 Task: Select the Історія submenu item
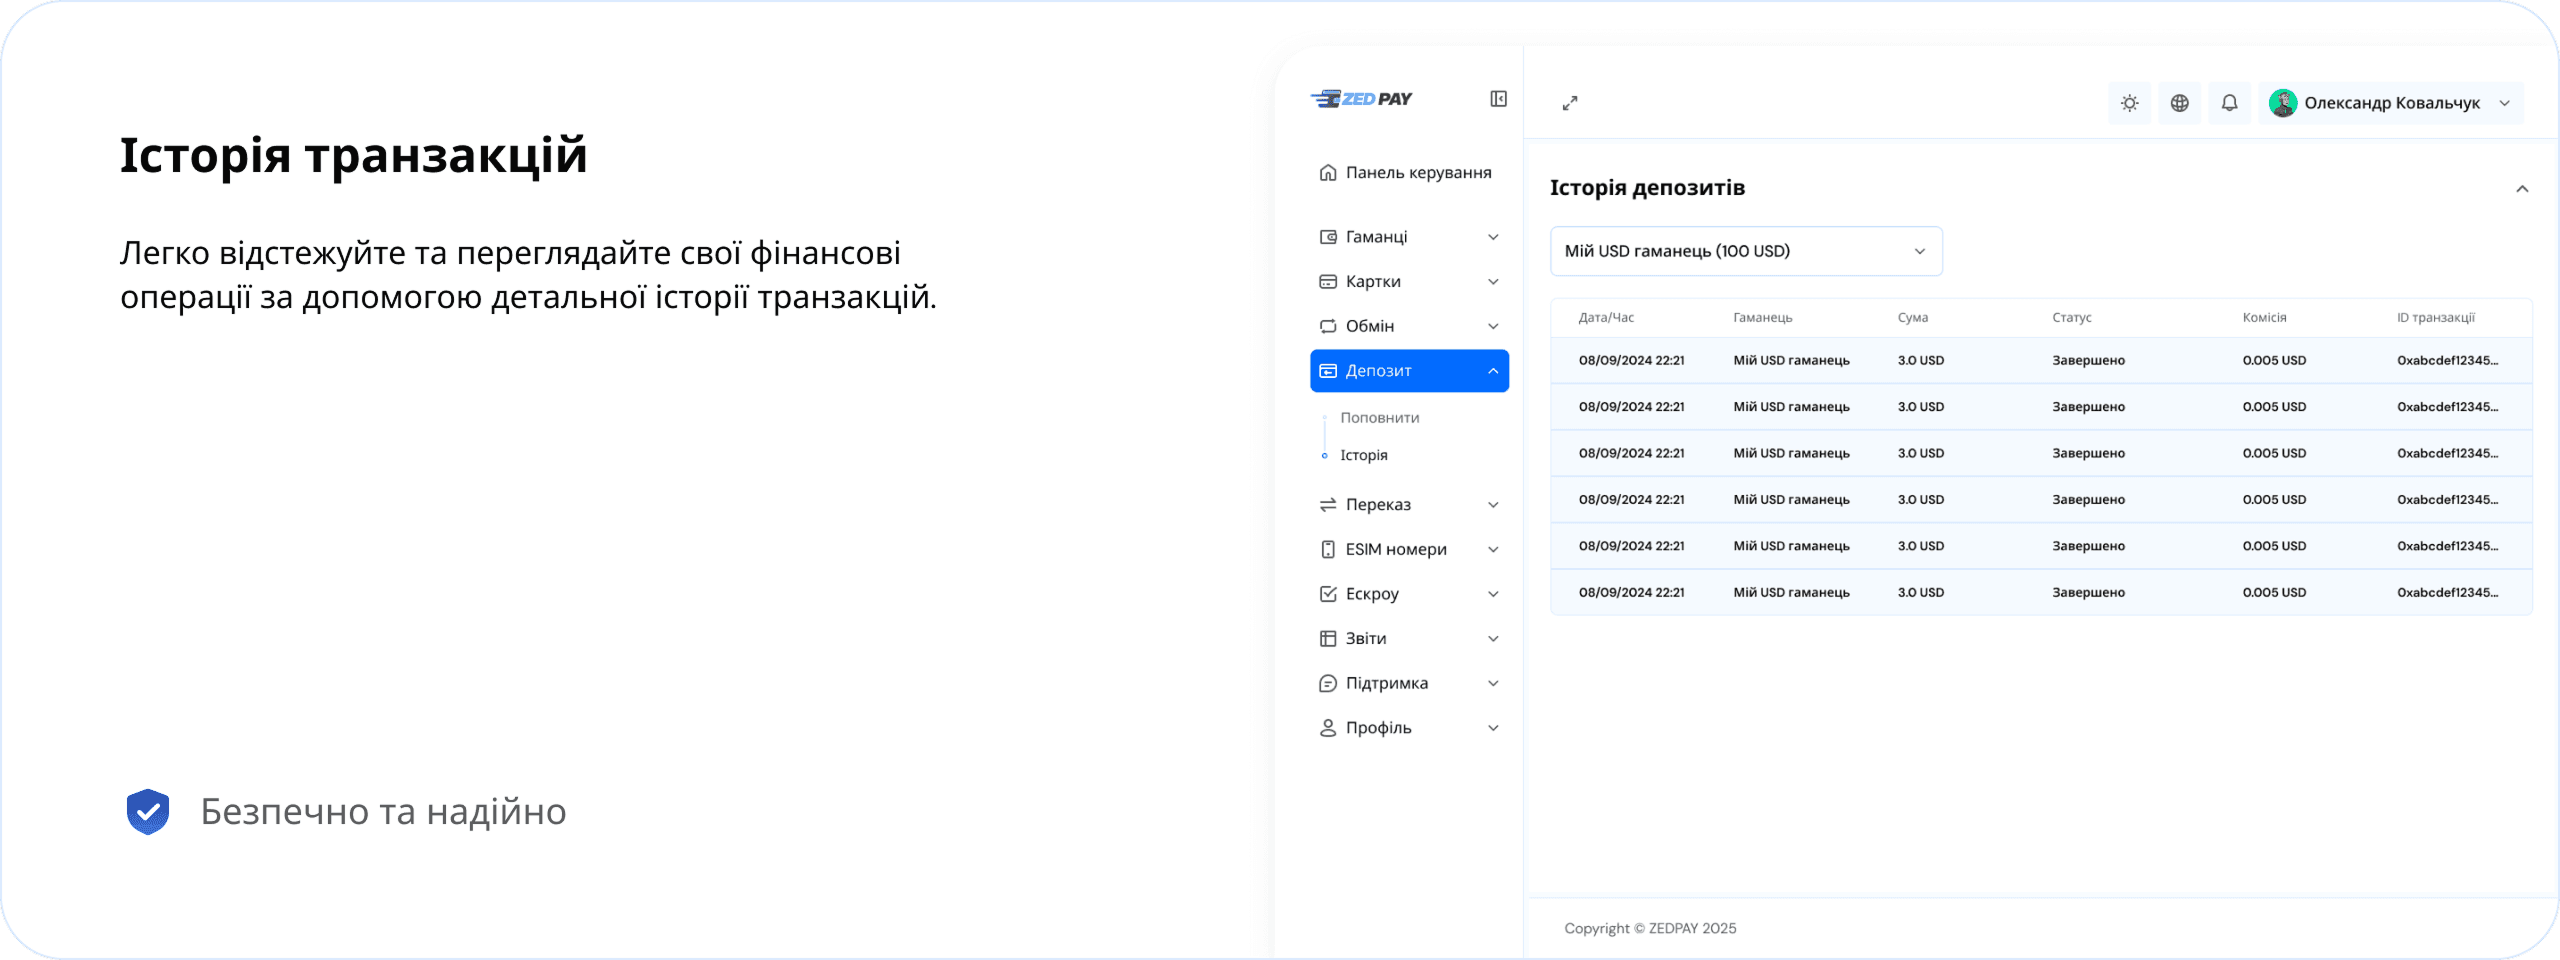tap(1363, 455)
